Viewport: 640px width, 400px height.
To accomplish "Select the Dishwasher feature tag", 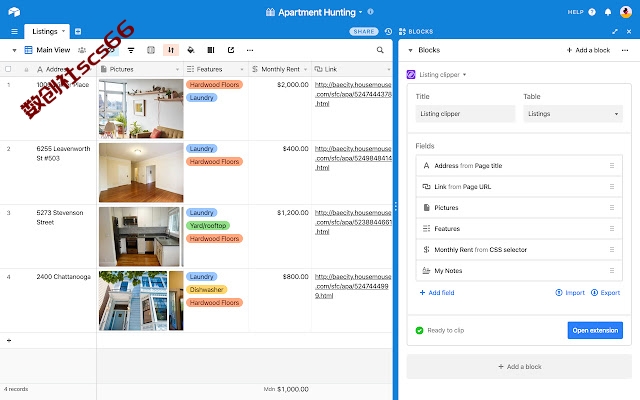I will click(x=207, y=289).
